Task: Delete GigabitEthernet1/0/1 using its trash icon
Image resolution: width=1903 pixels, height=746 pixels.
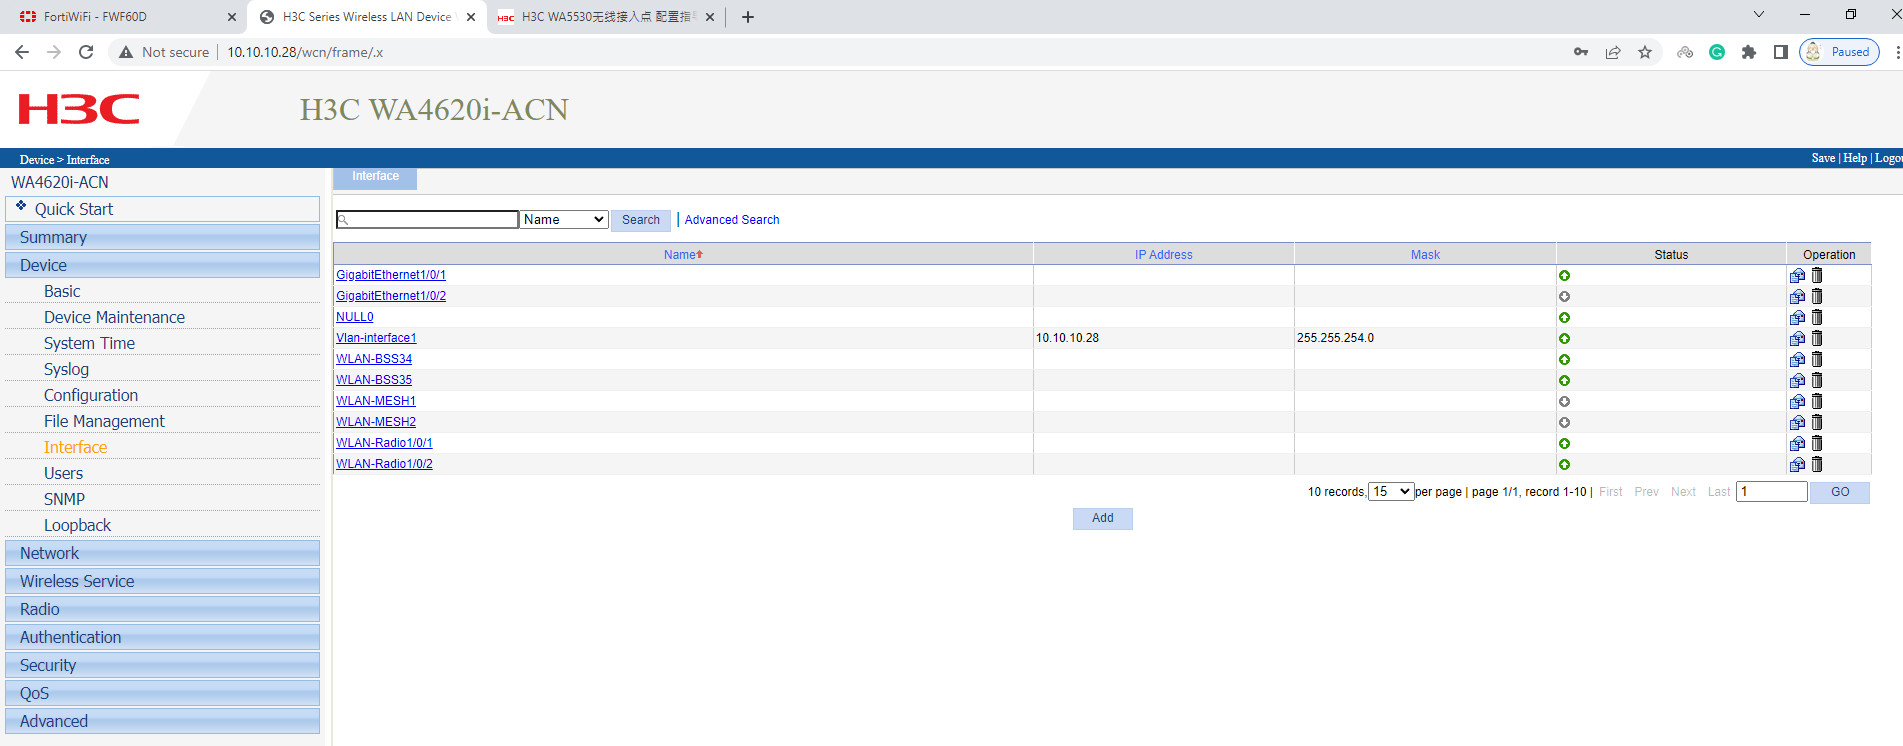Action: coord(1817,275)
